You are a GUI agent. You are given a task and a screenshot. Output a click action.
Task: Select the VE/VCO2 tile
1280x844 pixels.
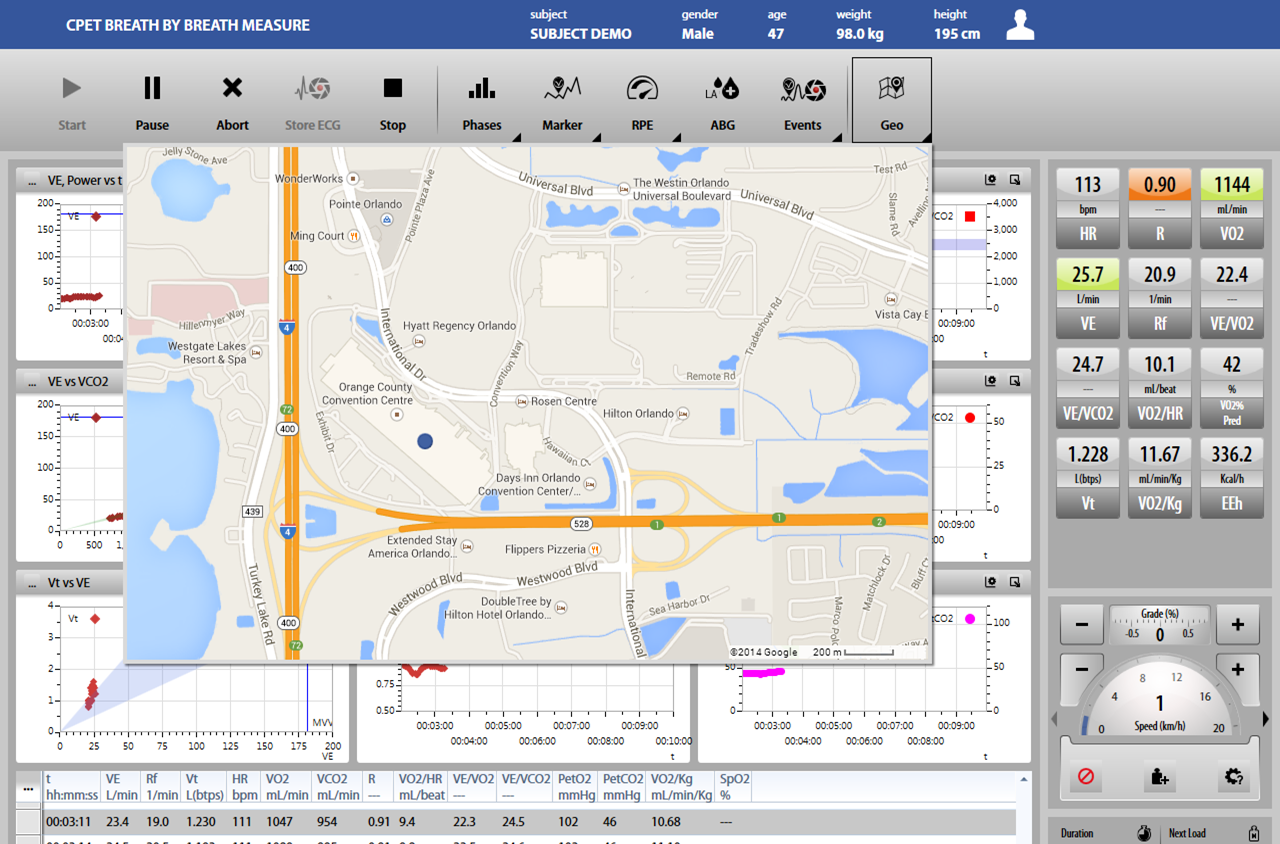pyautogui.click(x=1088, y=388)
